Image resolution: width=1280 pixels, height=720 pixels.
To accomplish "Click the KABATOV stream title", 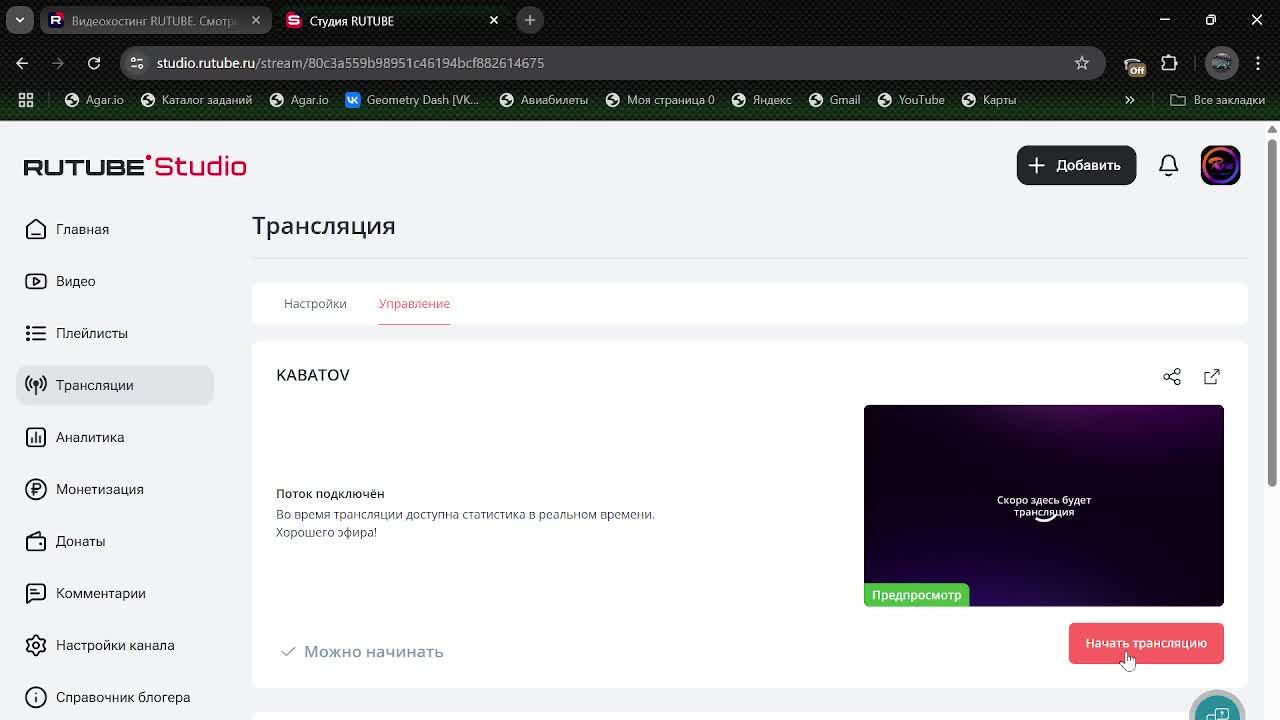I will 313,375.
